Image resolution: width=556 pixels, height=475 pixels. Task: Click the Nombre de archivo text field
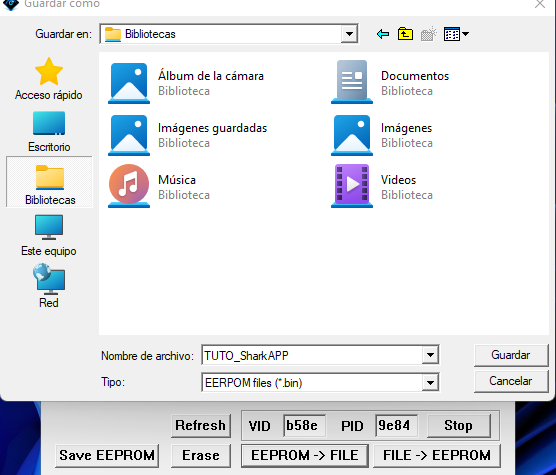tap(312, 355)
